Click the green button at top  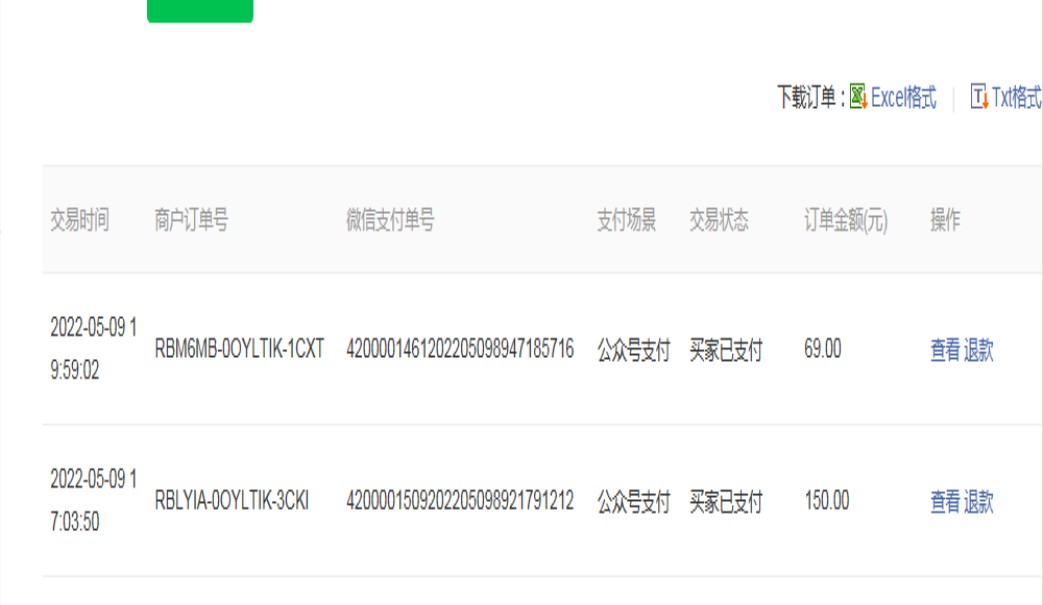coord(200,10)
